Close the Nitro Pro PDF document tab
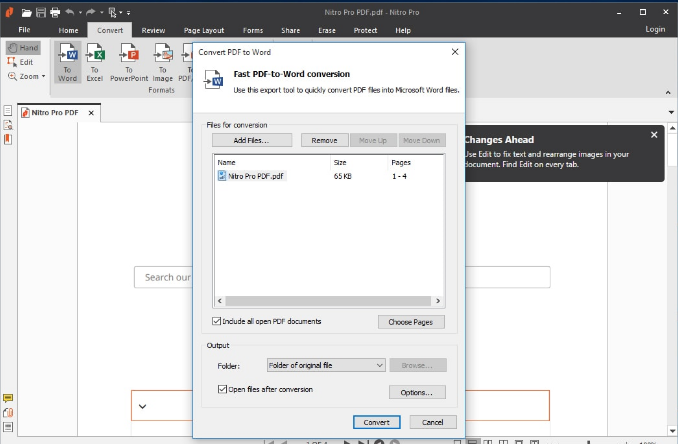Screen dimensions: 678x444 coord(91,113)
